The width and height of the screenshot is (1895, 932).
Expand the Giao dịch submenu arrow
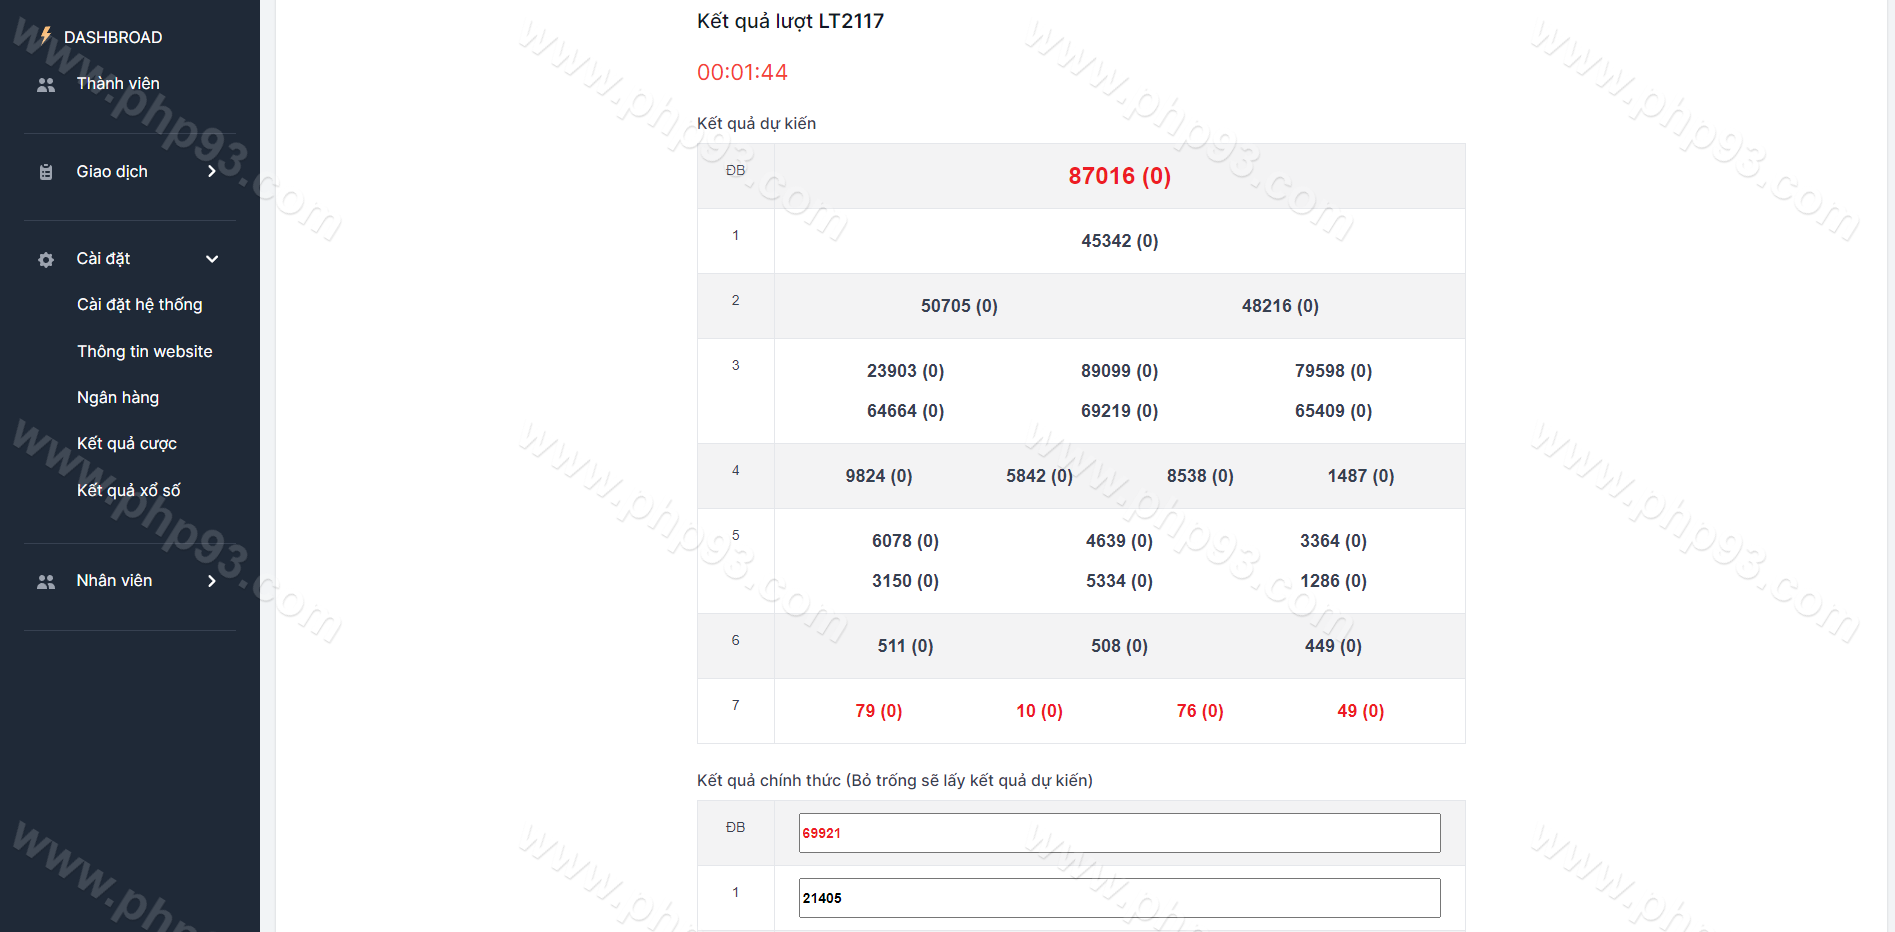211,172
